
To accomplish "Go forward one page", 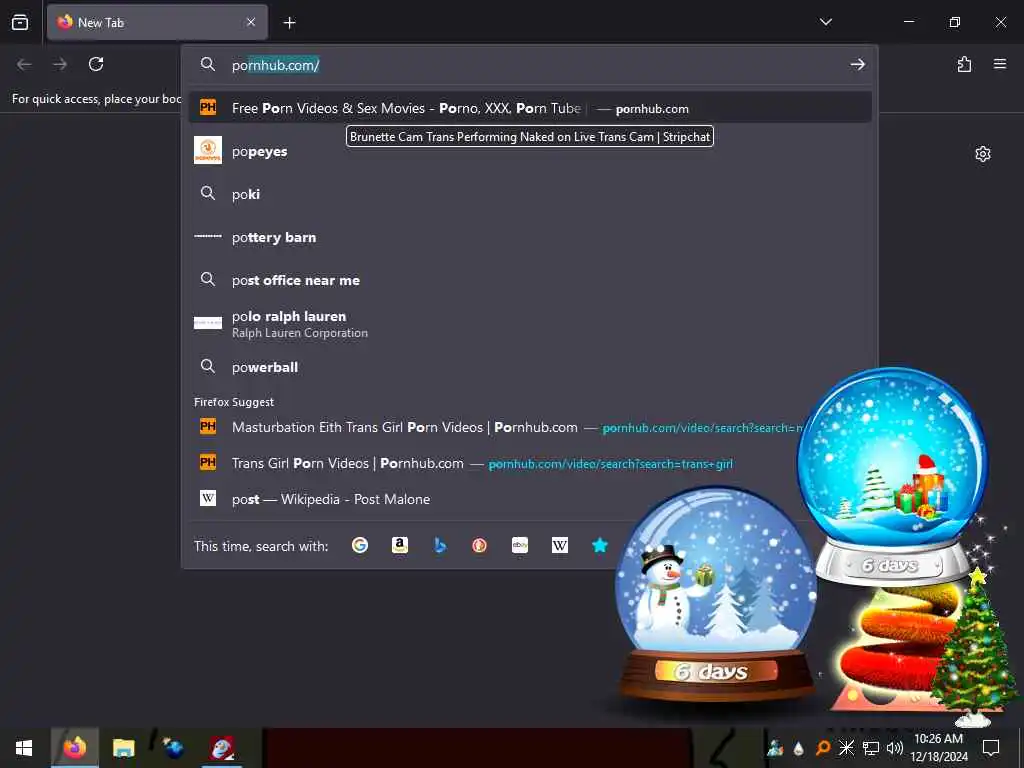I will coord(60,64).
